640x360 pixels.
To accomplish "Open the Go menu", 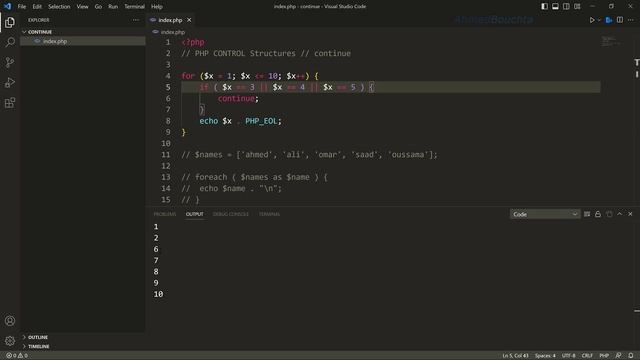I will point(98,7).
